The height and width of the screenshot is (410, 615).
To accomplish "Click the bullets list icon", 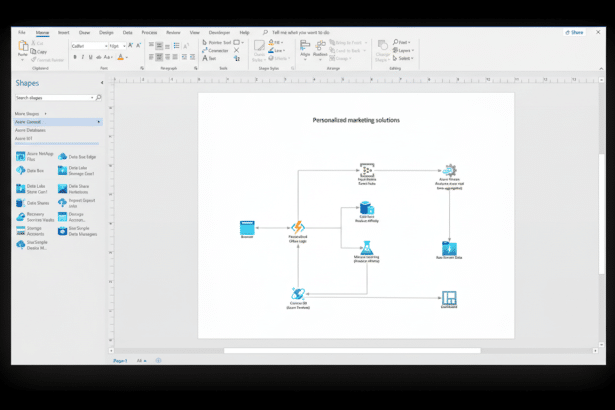I will click(x=176, y=46).
